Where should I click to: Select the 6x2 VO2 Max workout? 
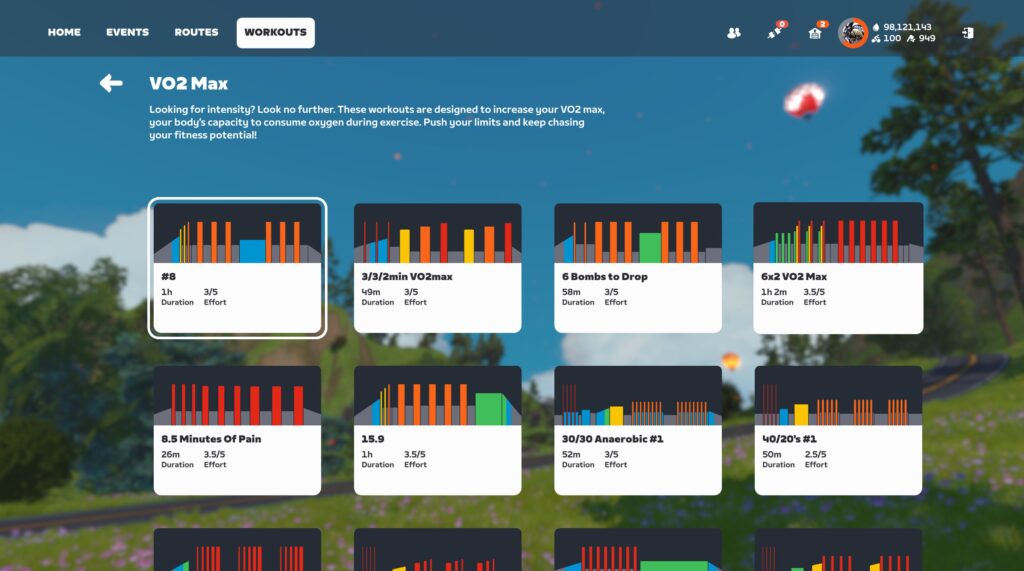coord(838,268)
